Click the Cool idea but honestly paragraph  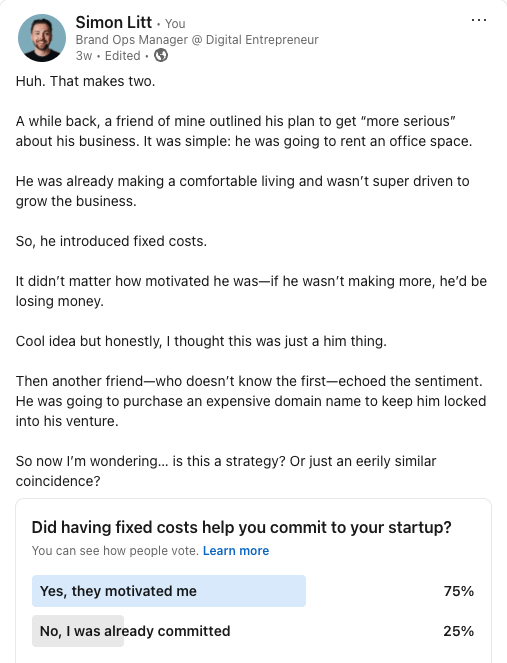click(x=201, y=341)
